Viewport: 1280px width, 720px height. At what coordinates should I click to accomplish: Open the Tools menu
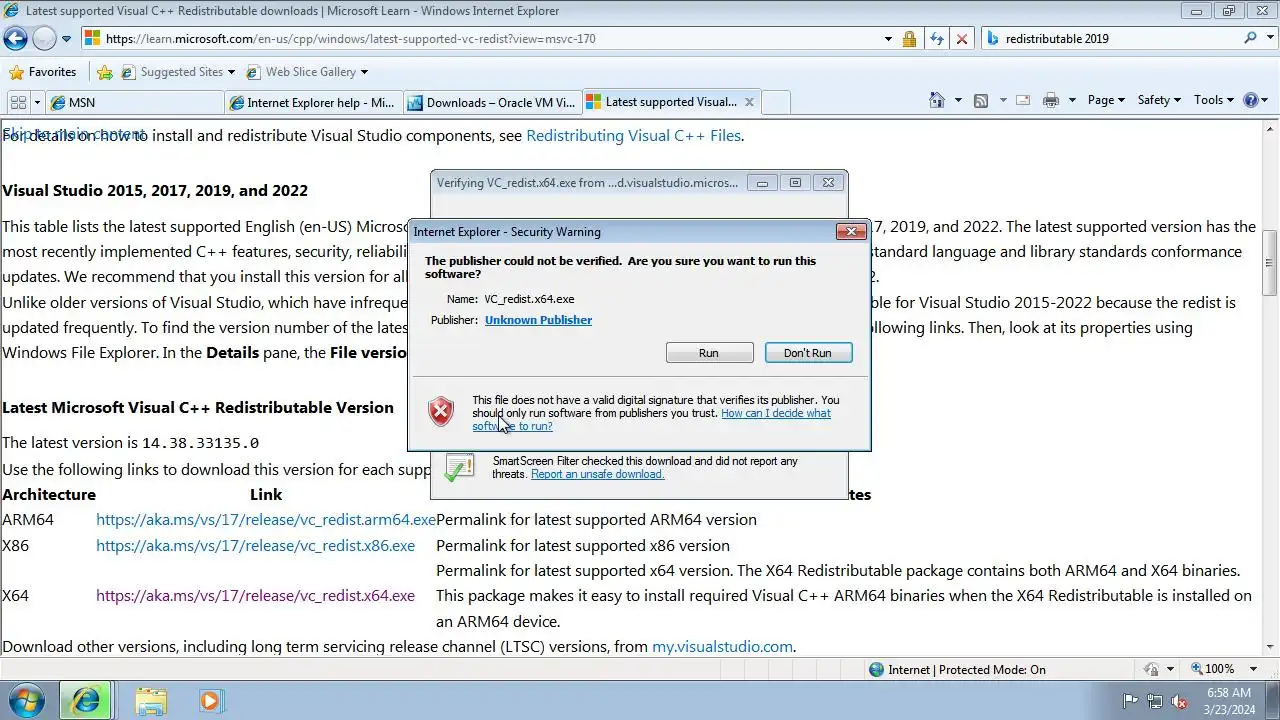pyautogui.click(x=1214, y=100)
